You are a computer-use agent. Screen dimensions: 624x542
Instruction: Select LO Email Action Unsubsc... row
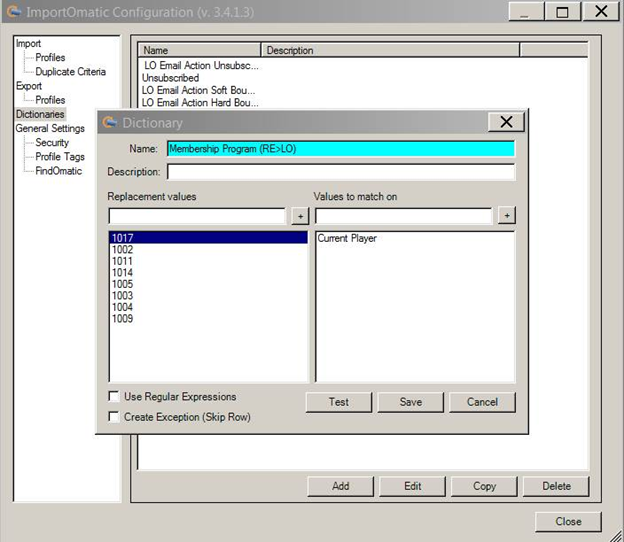coord(201,65)
